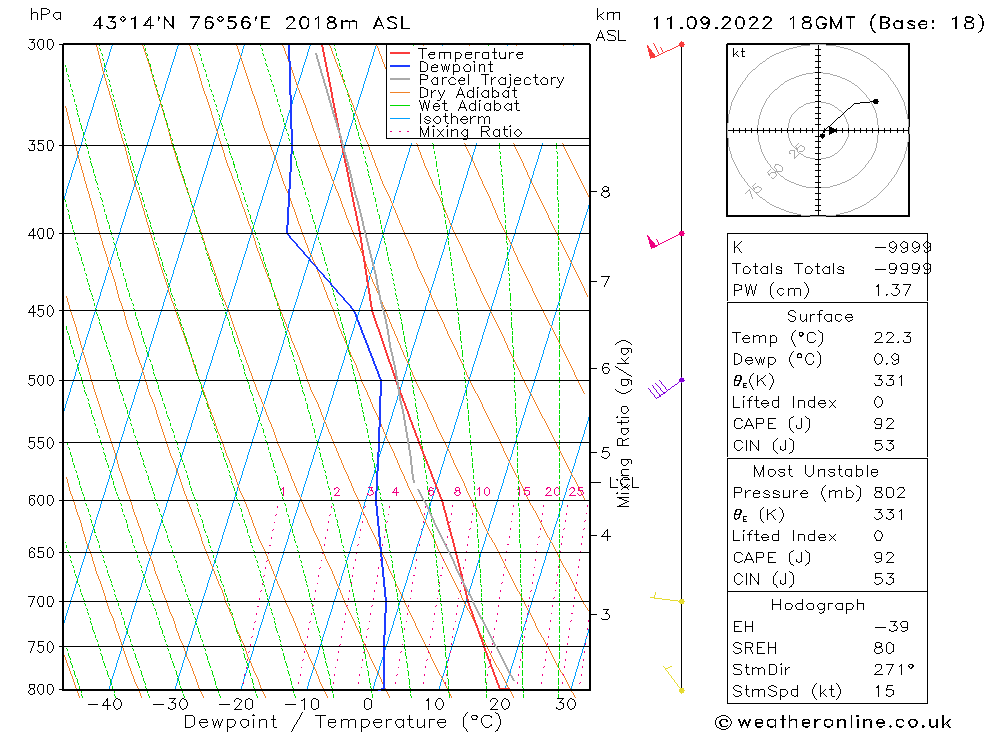Click the 'StmDir' value 271°

894,670
